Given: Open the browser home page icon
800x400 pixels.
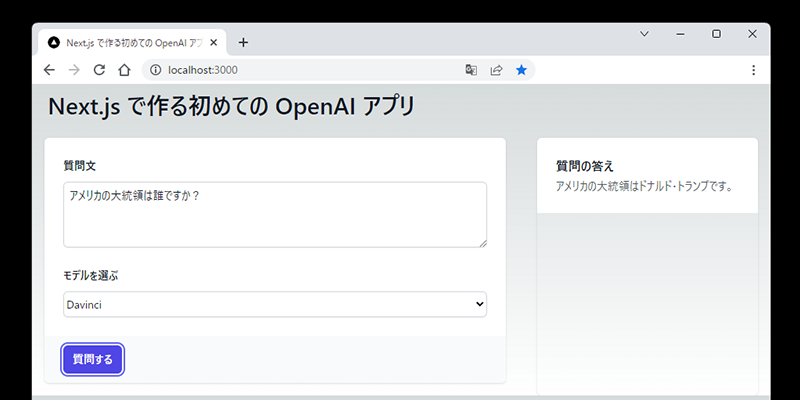Looking at the screenshot, I should 124,70.
